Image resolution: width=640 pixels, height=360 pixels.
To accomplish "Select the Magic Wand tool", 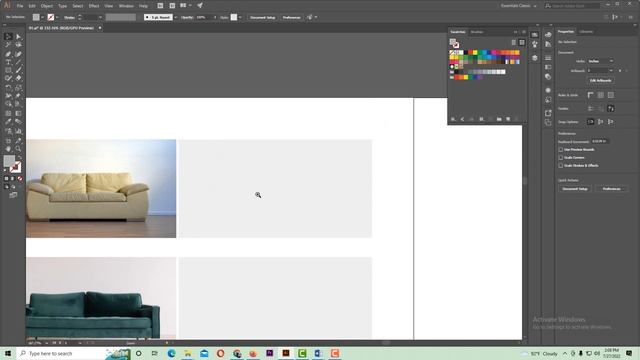I will pos(8,45).
